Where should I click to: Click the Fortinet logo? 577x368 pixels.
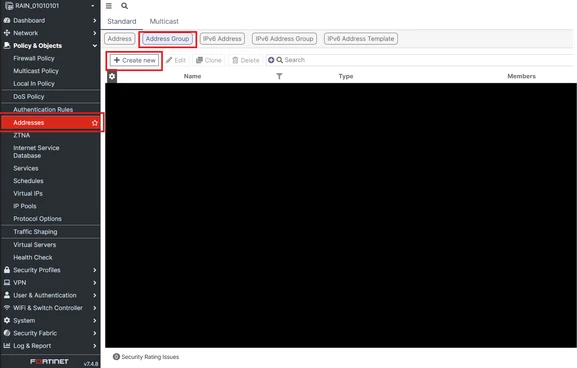[49, 361]
